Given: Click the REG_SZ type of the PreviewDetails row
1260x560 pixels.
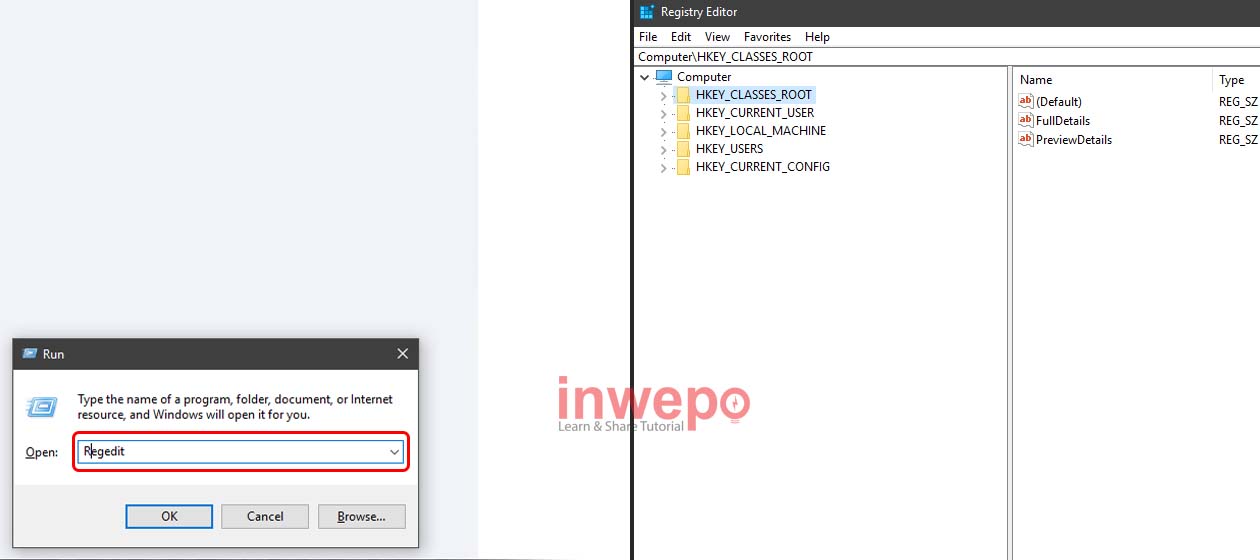Looking at the screenshot, I should [1238, 140].
